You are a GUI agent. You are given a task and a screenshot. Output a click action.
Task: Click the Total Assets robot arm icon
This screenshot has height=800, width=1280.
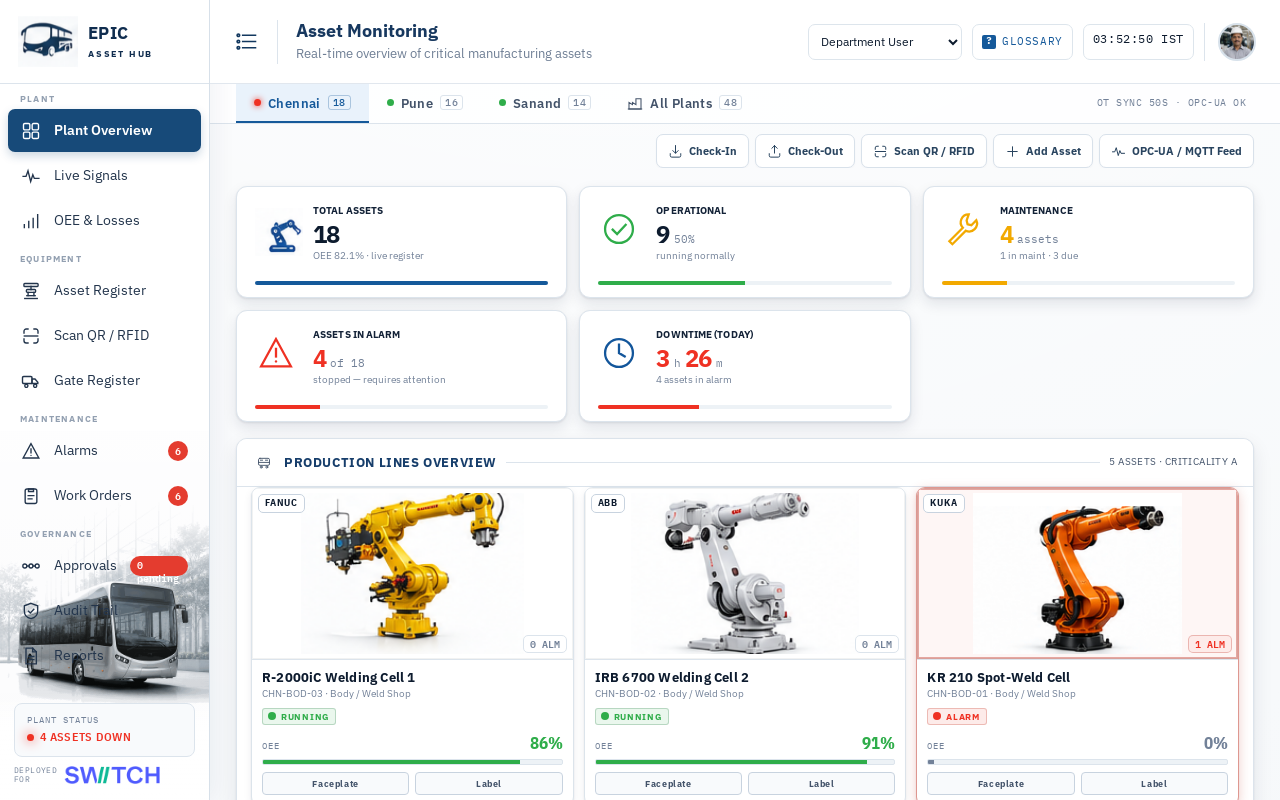tap(284, 234)
